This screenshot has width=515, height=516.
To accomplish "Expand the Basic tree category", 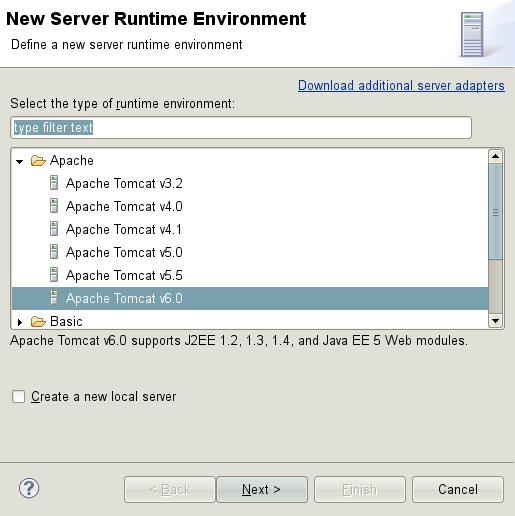I will [20, 322].
